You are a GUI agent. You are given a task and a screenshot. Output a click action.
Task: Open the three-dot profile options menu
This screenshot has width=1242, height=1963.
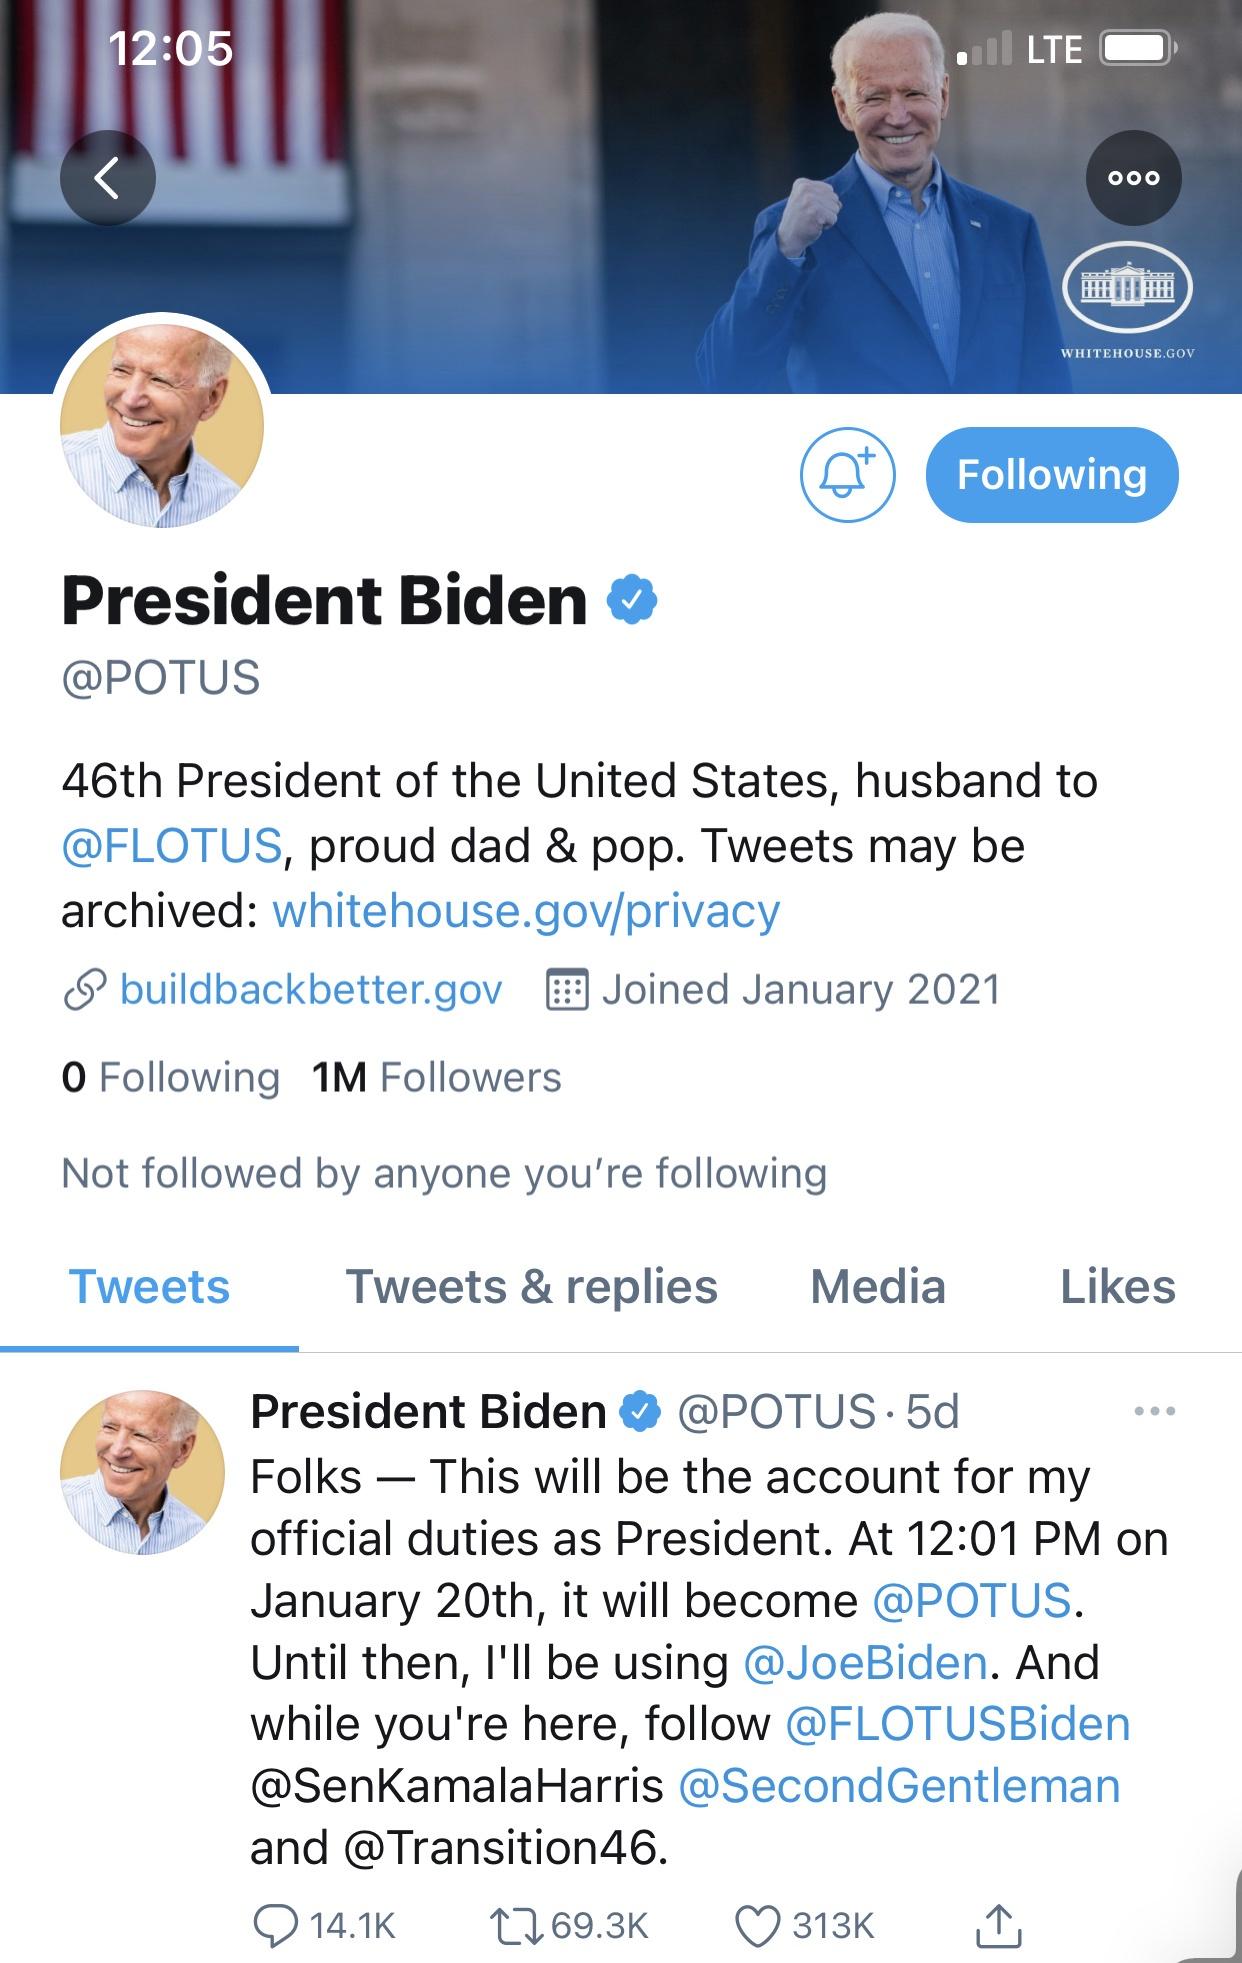coord(1133,178)
